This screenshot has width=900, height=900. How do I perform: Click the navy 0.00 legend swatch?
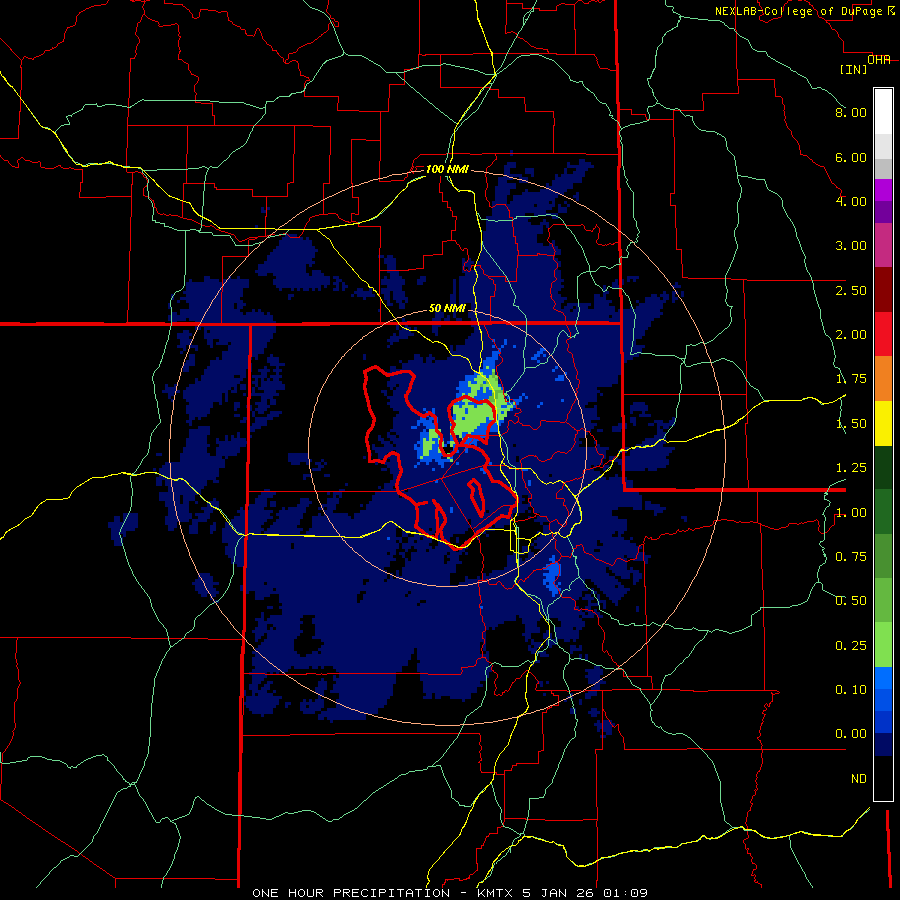(x=883, y=745)
